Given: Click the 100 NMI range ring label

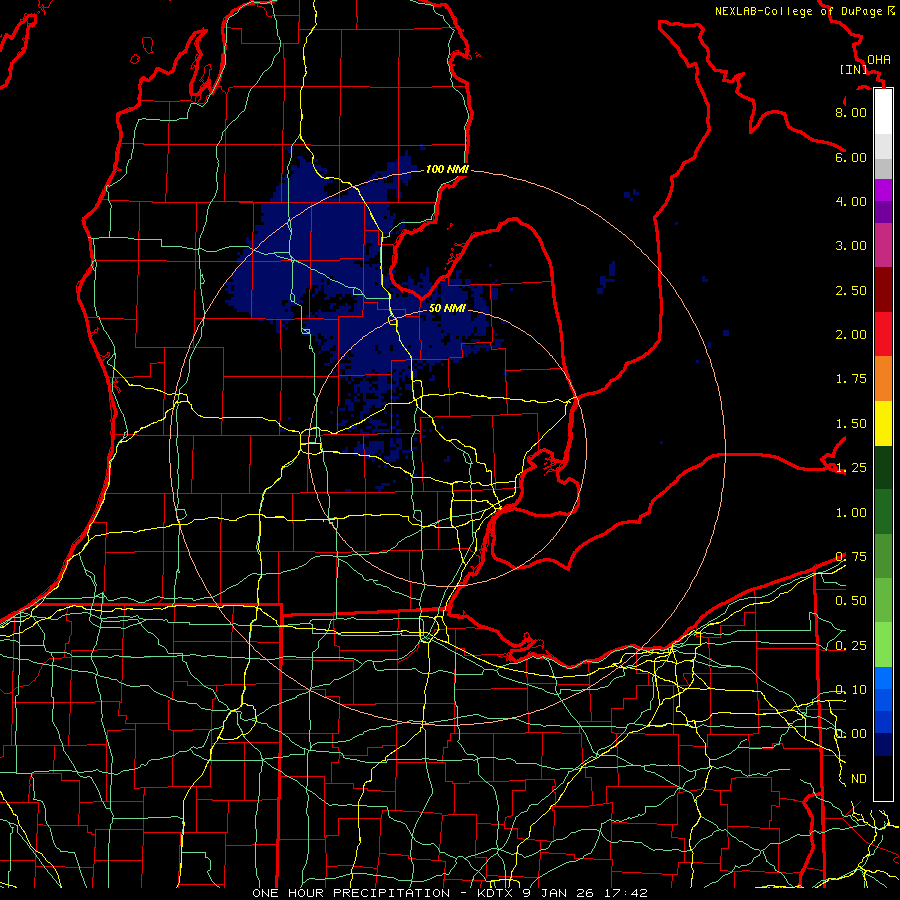Looking at the screenshot, I should point(447,169).
